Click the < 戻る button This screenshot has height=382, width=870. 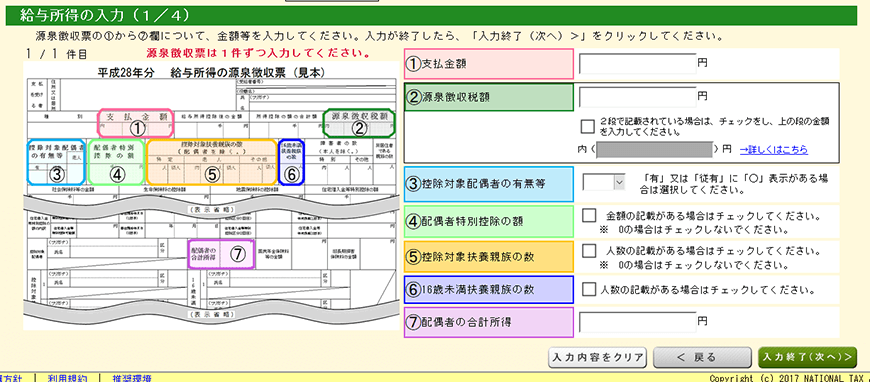(x=702, y=357)
